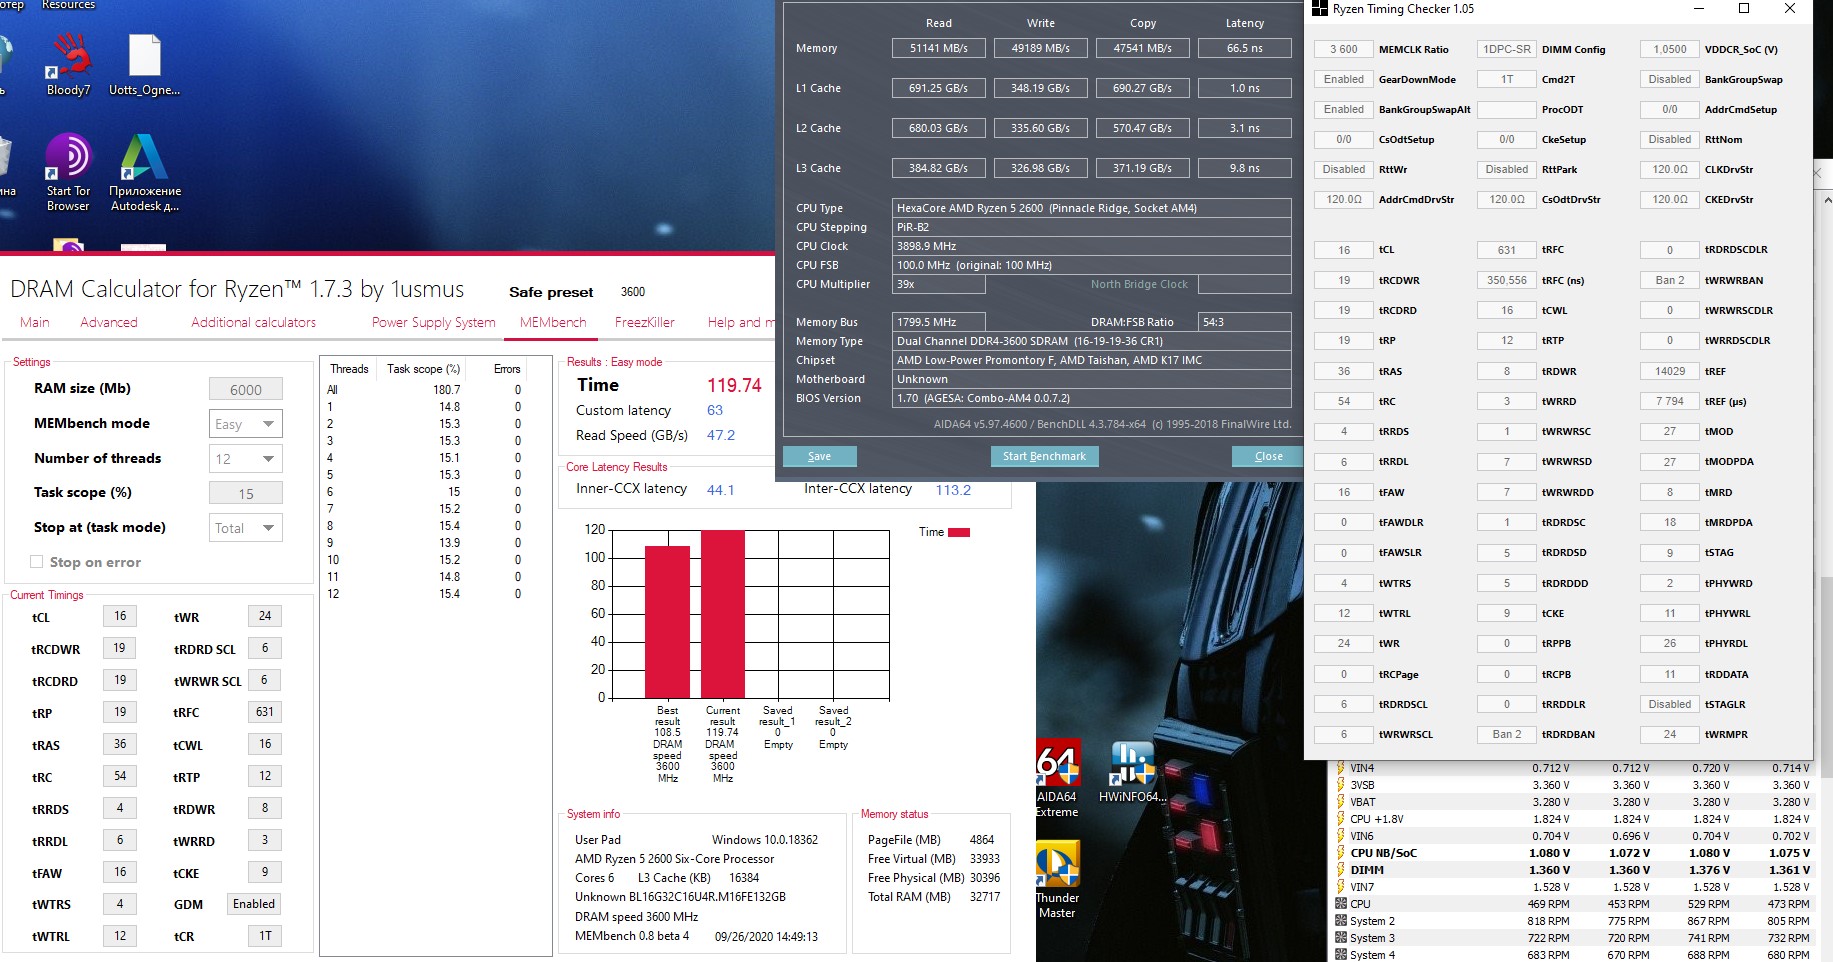Open the Advanced tab

pos(109,322)
